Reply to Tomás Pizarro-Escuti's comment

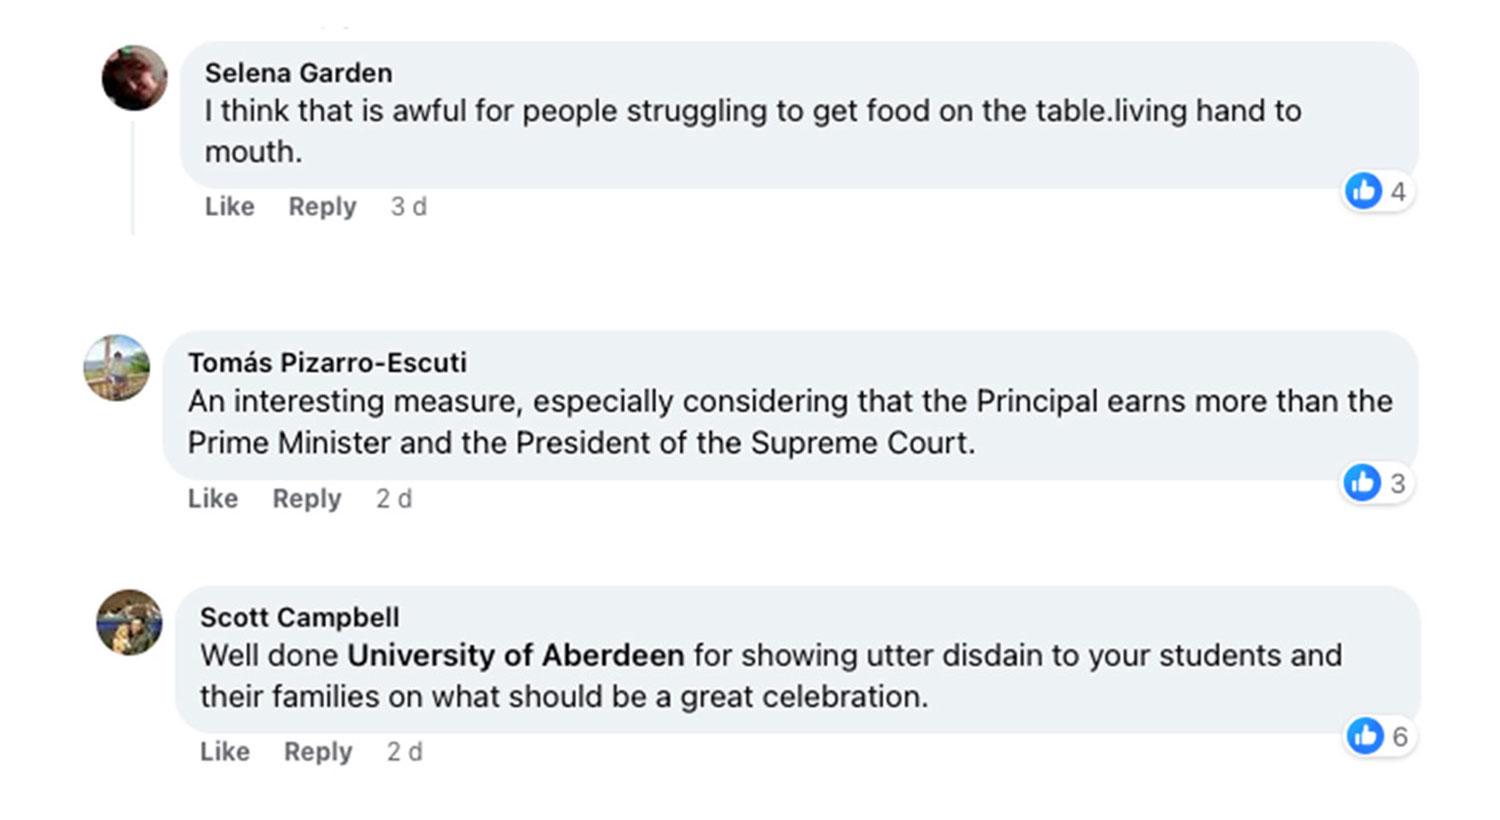point(307,498)
